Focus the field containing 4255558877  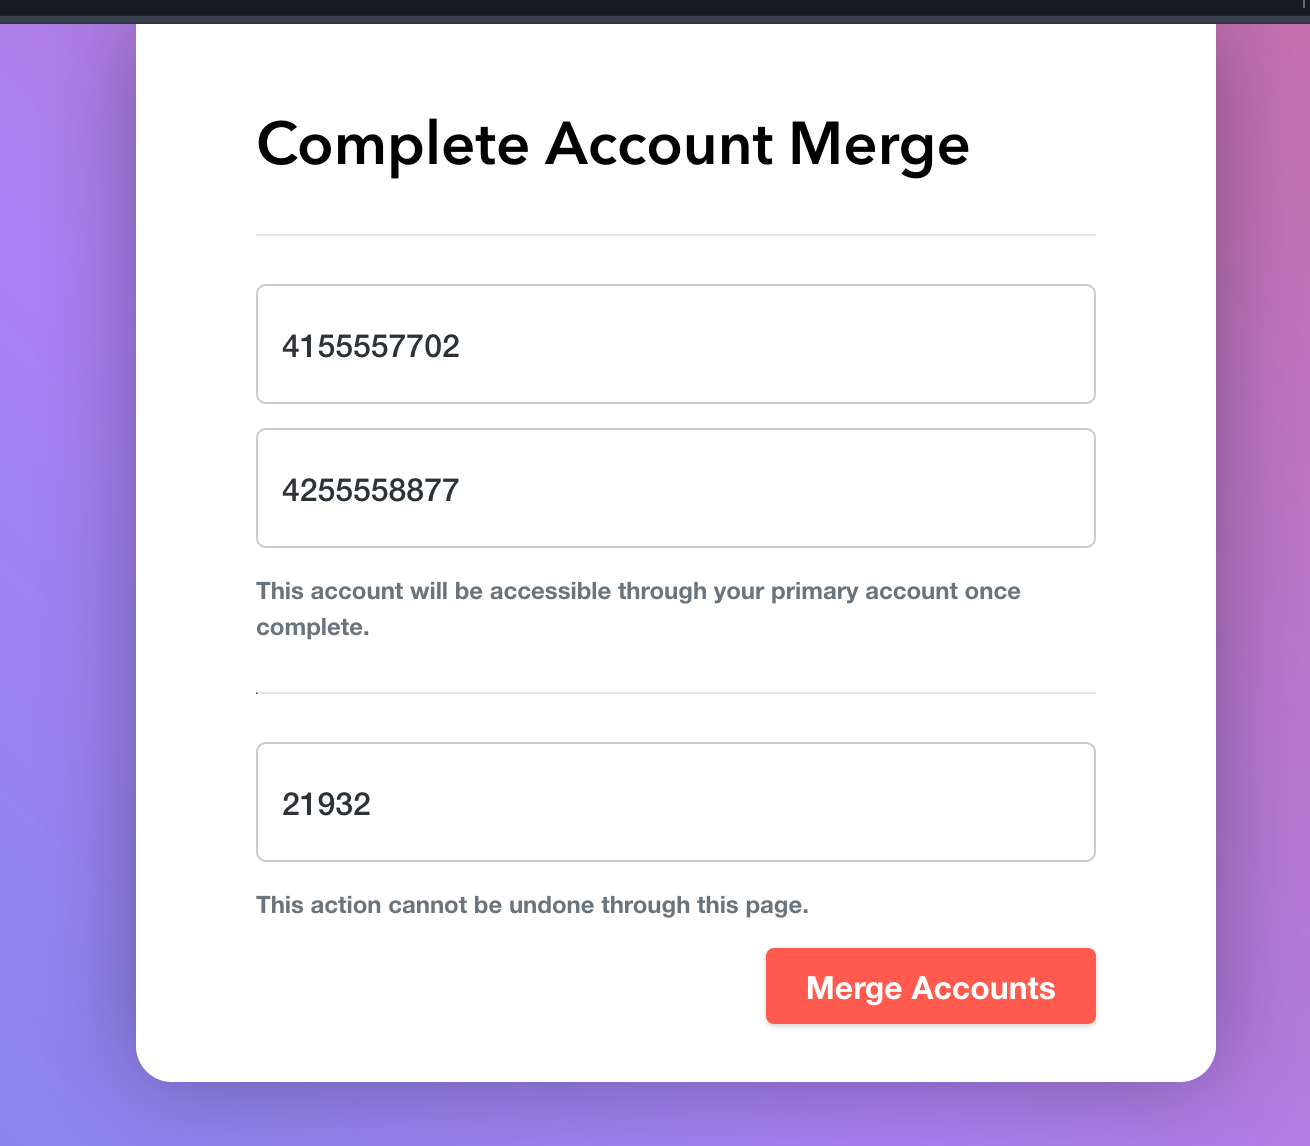pyautogui.click(x=676, y=488)
